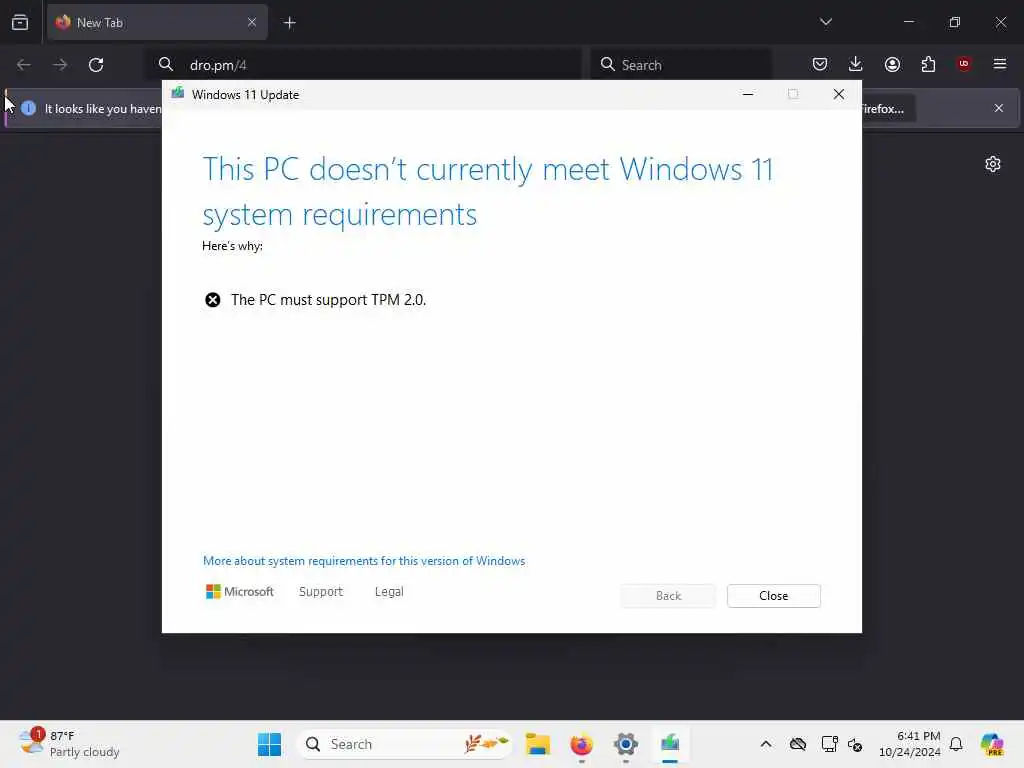Click 'The PC must support TPM 2.0.' text

click(328, 300)
